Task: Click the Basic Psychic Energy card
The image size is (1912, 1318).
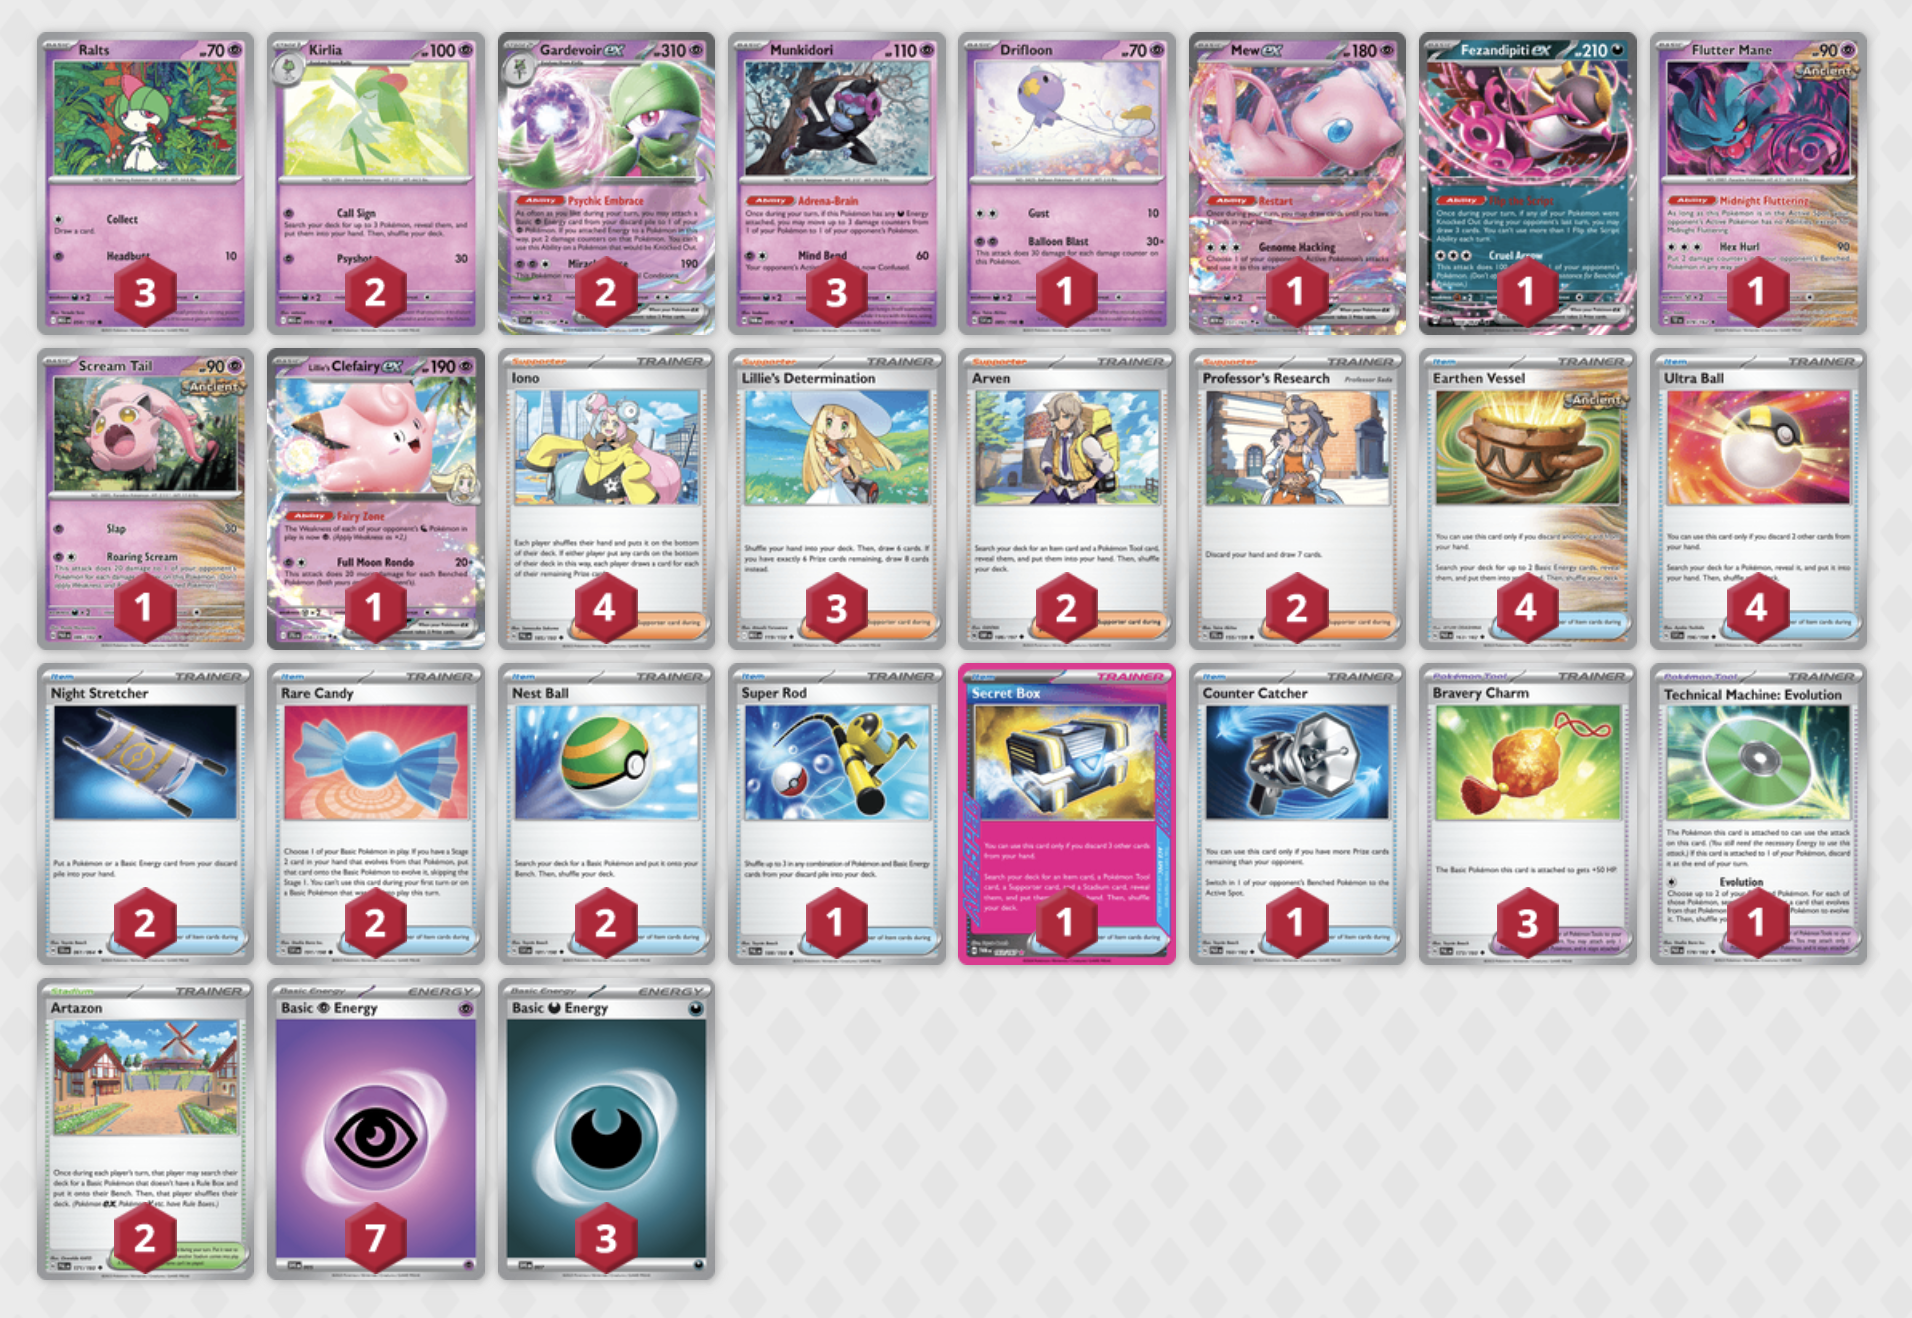Action: tap(376, 1129)
